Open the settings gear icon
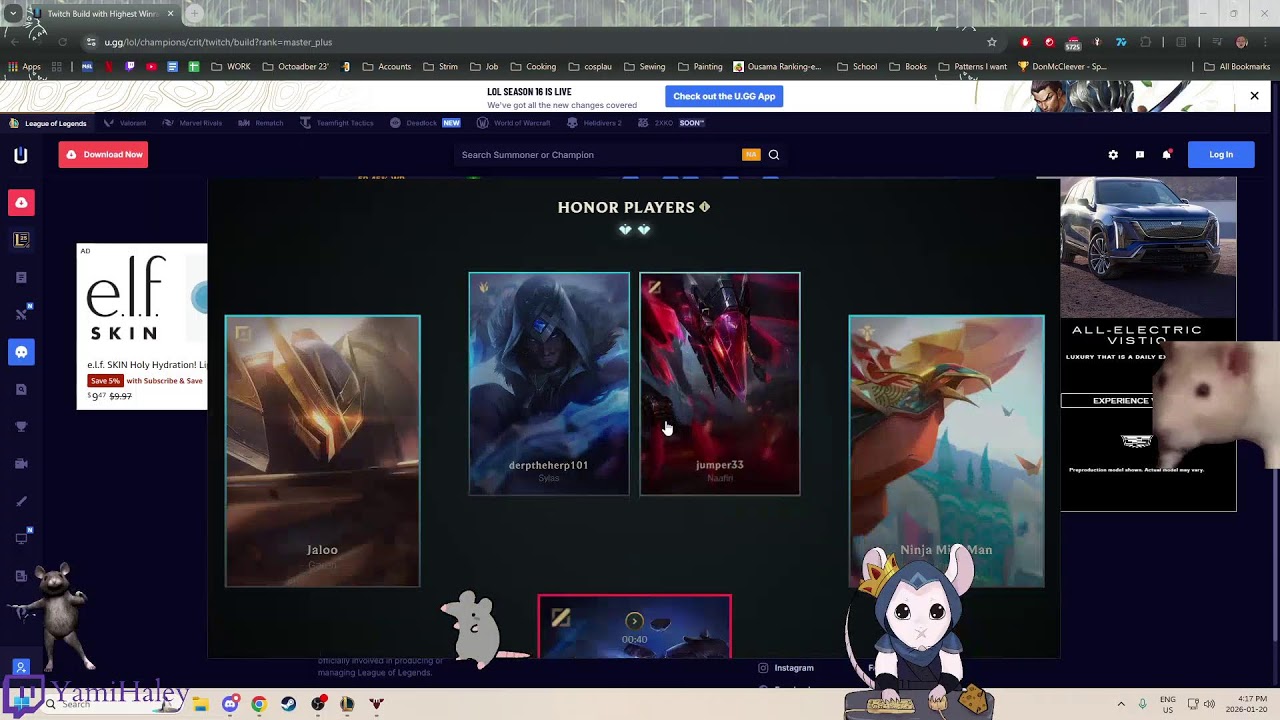The width and height of the screenshot is (1280, 720). pos(1113,155)
